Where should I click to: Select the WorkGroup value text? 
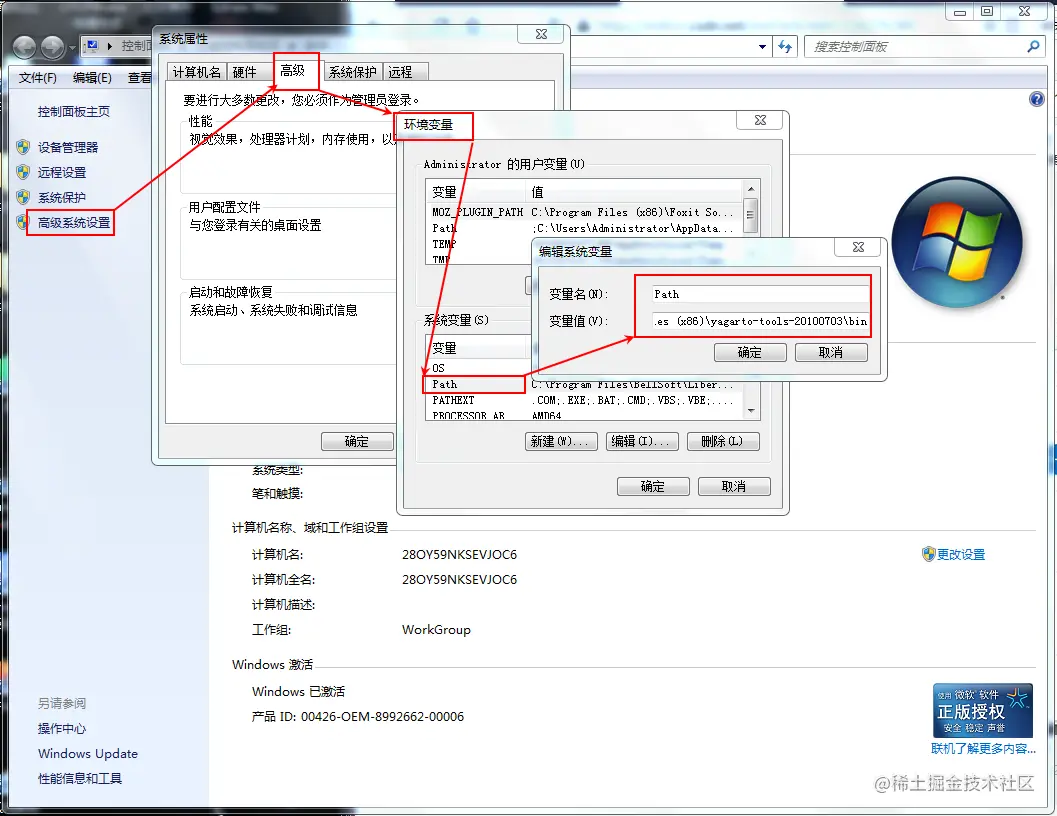[x=436, y=629]
